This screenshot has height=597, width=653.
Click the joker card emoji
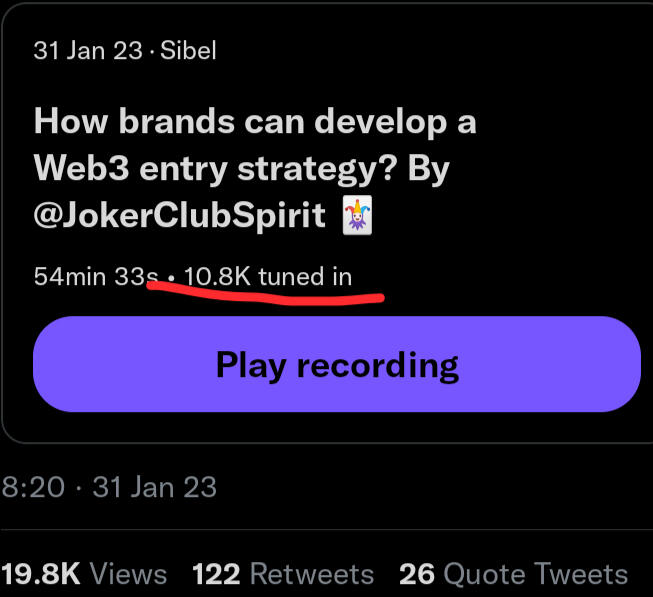click(357, 215)
